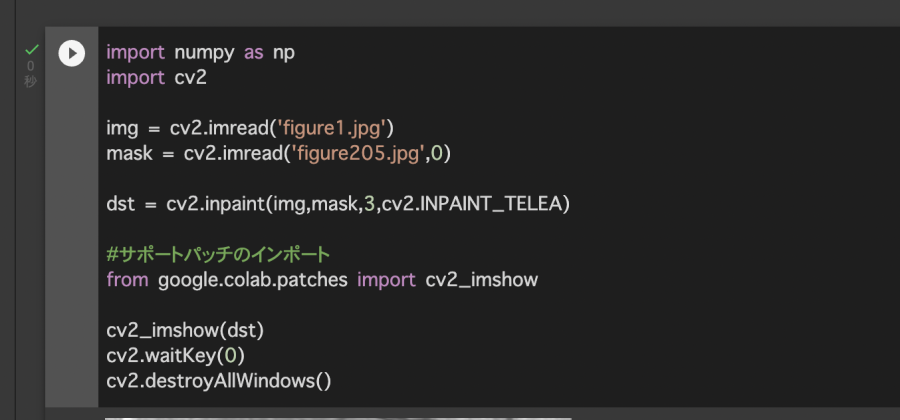Screen dimensions: 900x420
Task: Click 'cv2_imshow' in the from-import line
Action: [482, 280]
